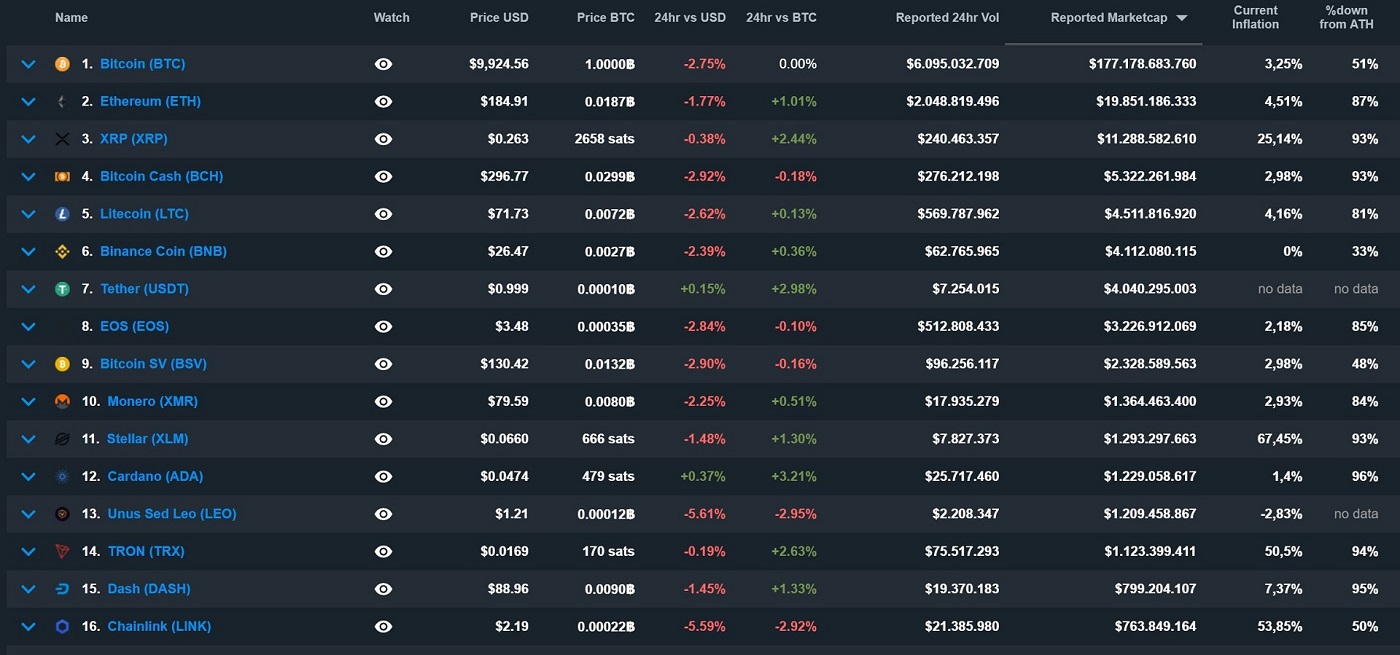Toggle watch eye for Bitcoin SV
This screenshot has width=1400, height=655.
click(x=383, y=364)
